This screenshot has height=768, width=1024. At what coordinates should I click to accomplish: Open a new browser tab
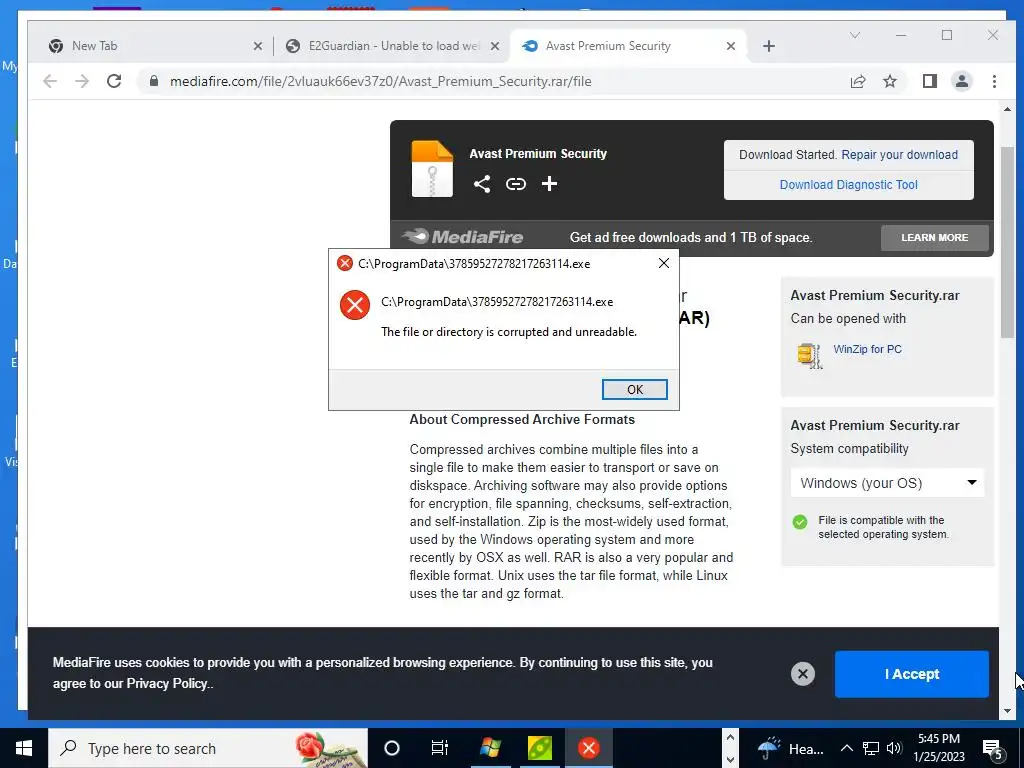[x=769, y=46]
